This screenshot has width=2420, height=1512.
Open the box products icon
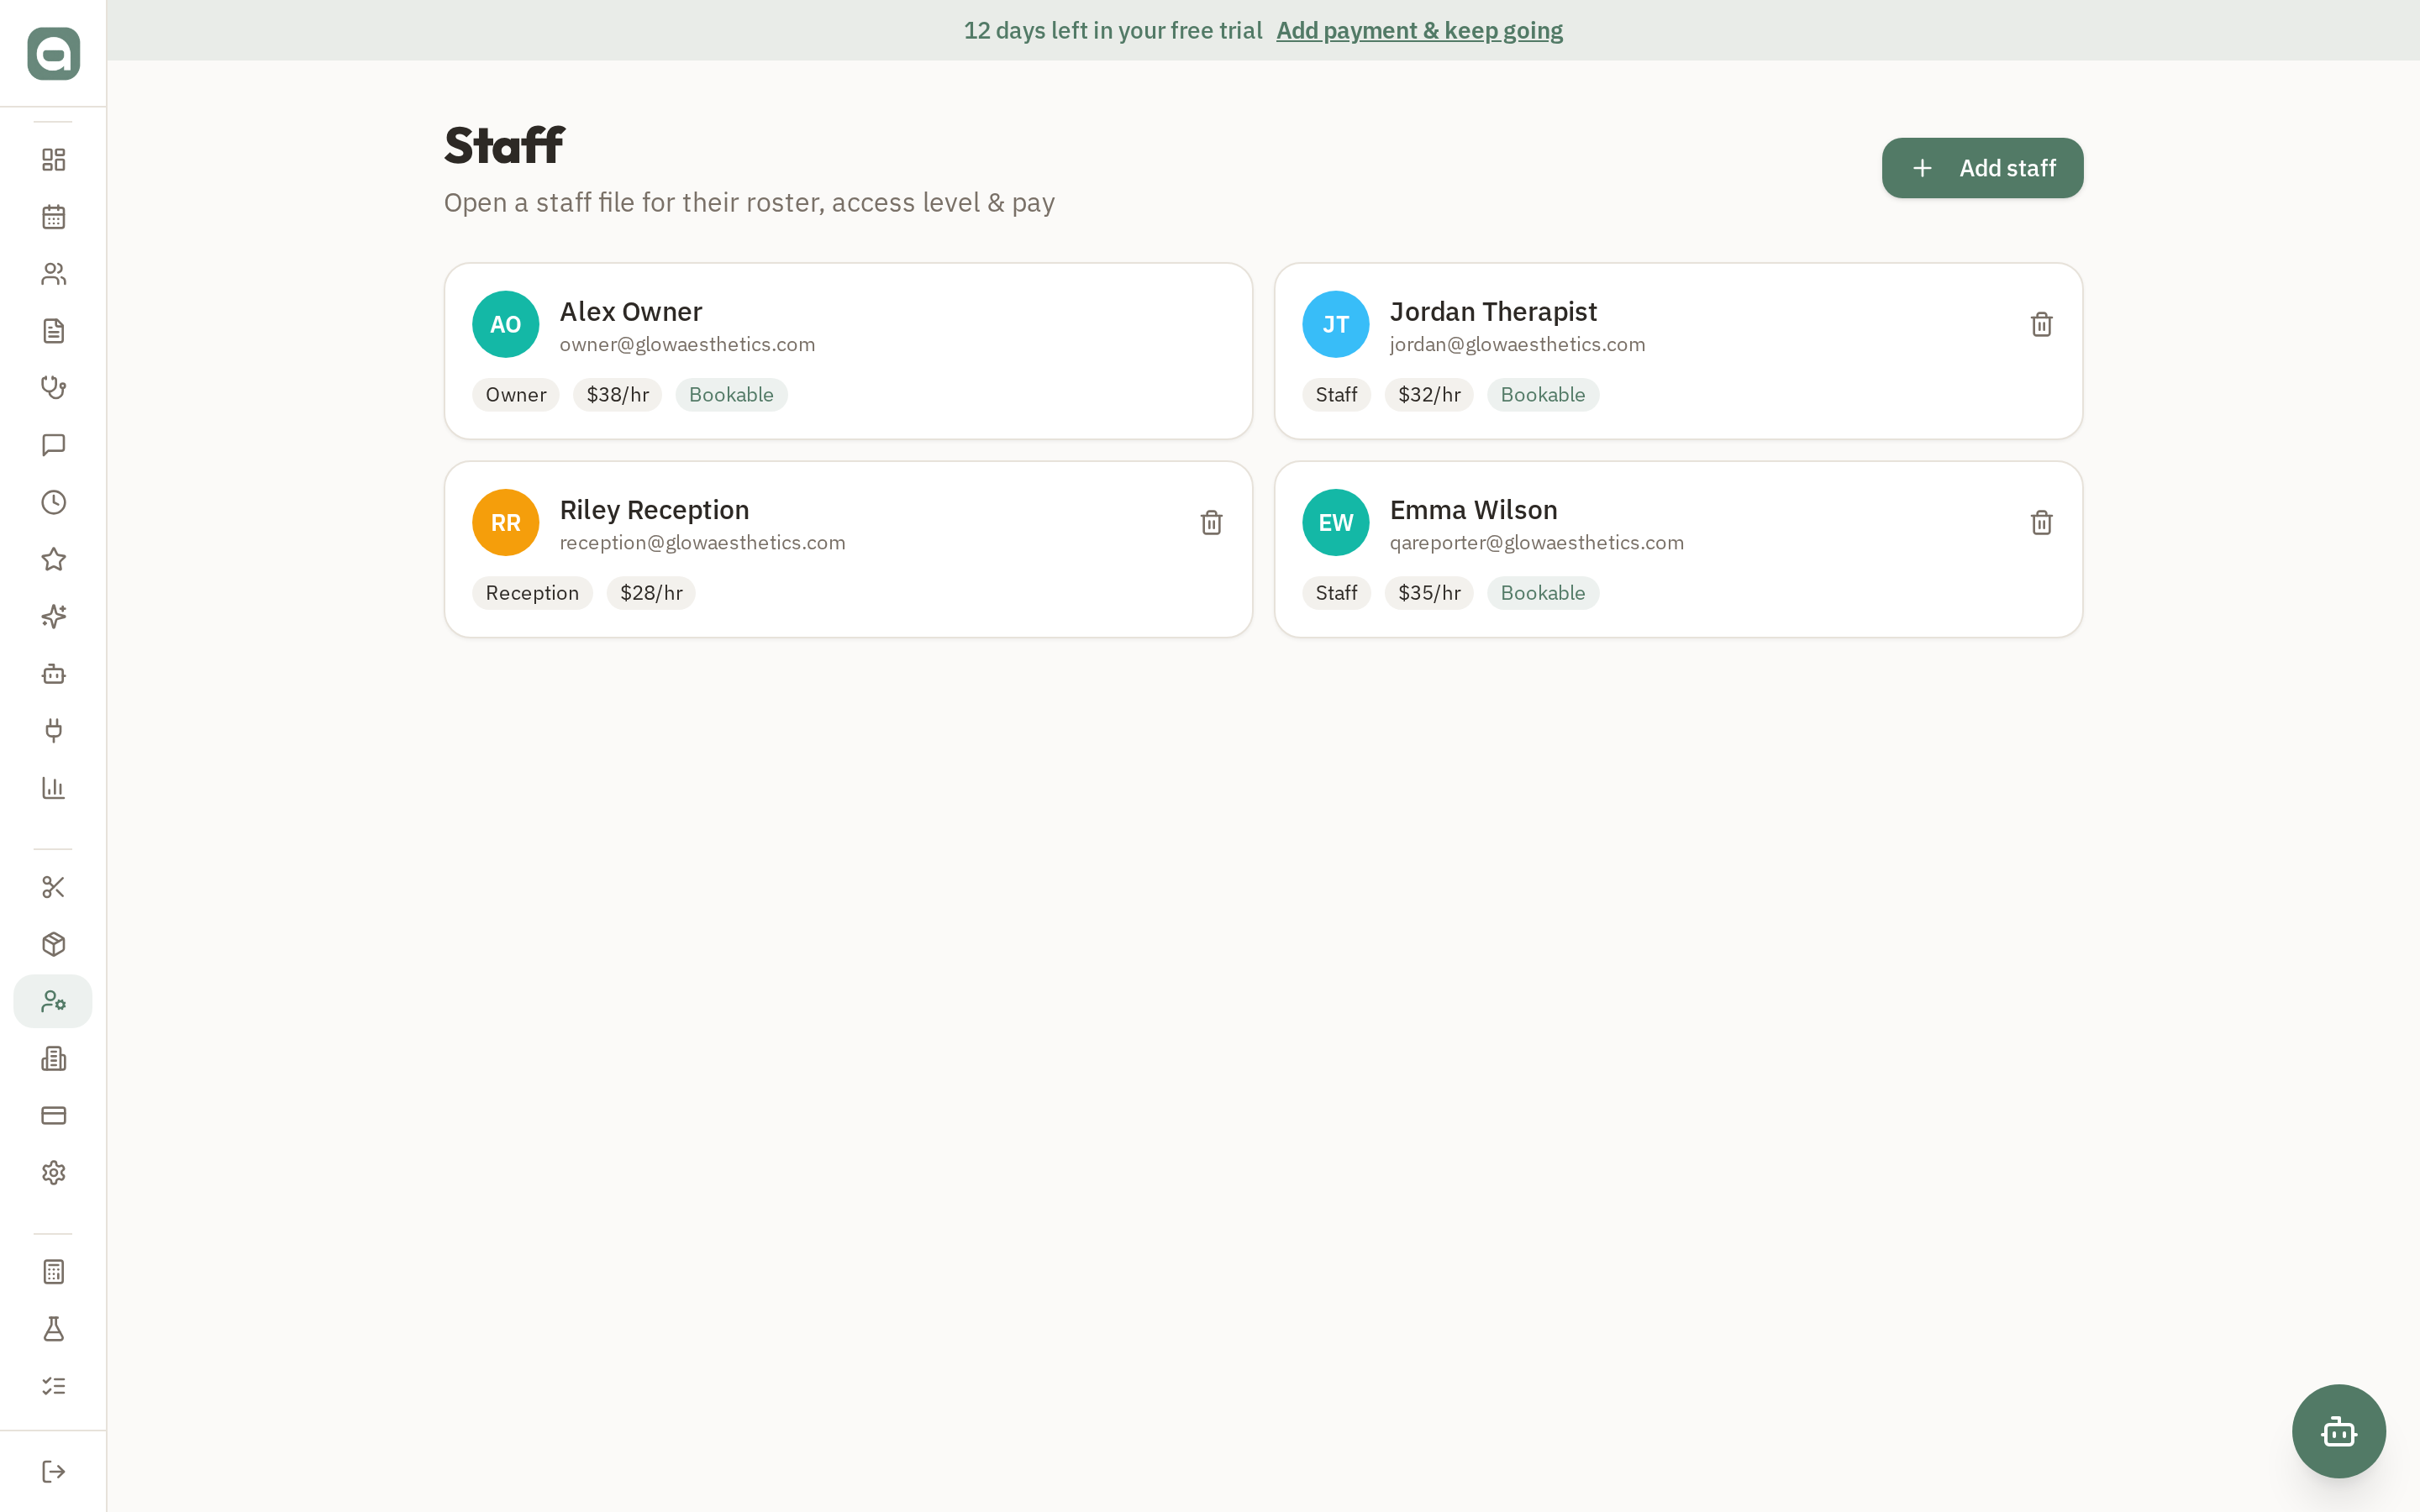pyautogui.click(x=53, y=944)
